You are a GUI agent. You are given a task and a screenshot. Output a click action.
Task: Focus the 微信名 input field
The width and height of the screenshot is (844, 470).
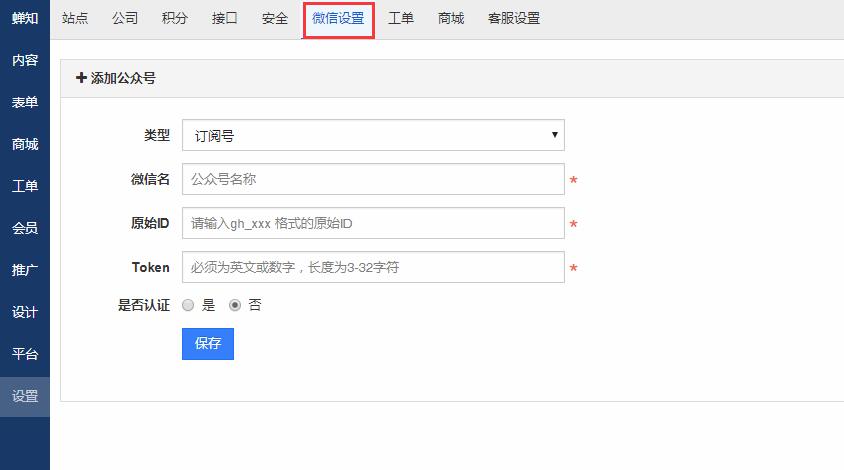pyautogui.click(x=373, y=179)
